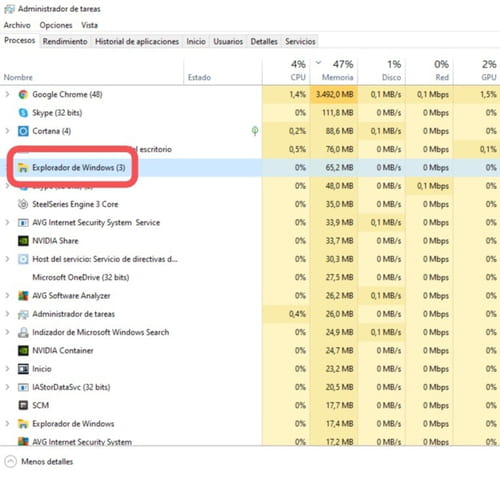The image size is (500, 477).
Task: Select the NVIDIA Share process name
Action: pos(55,241)
